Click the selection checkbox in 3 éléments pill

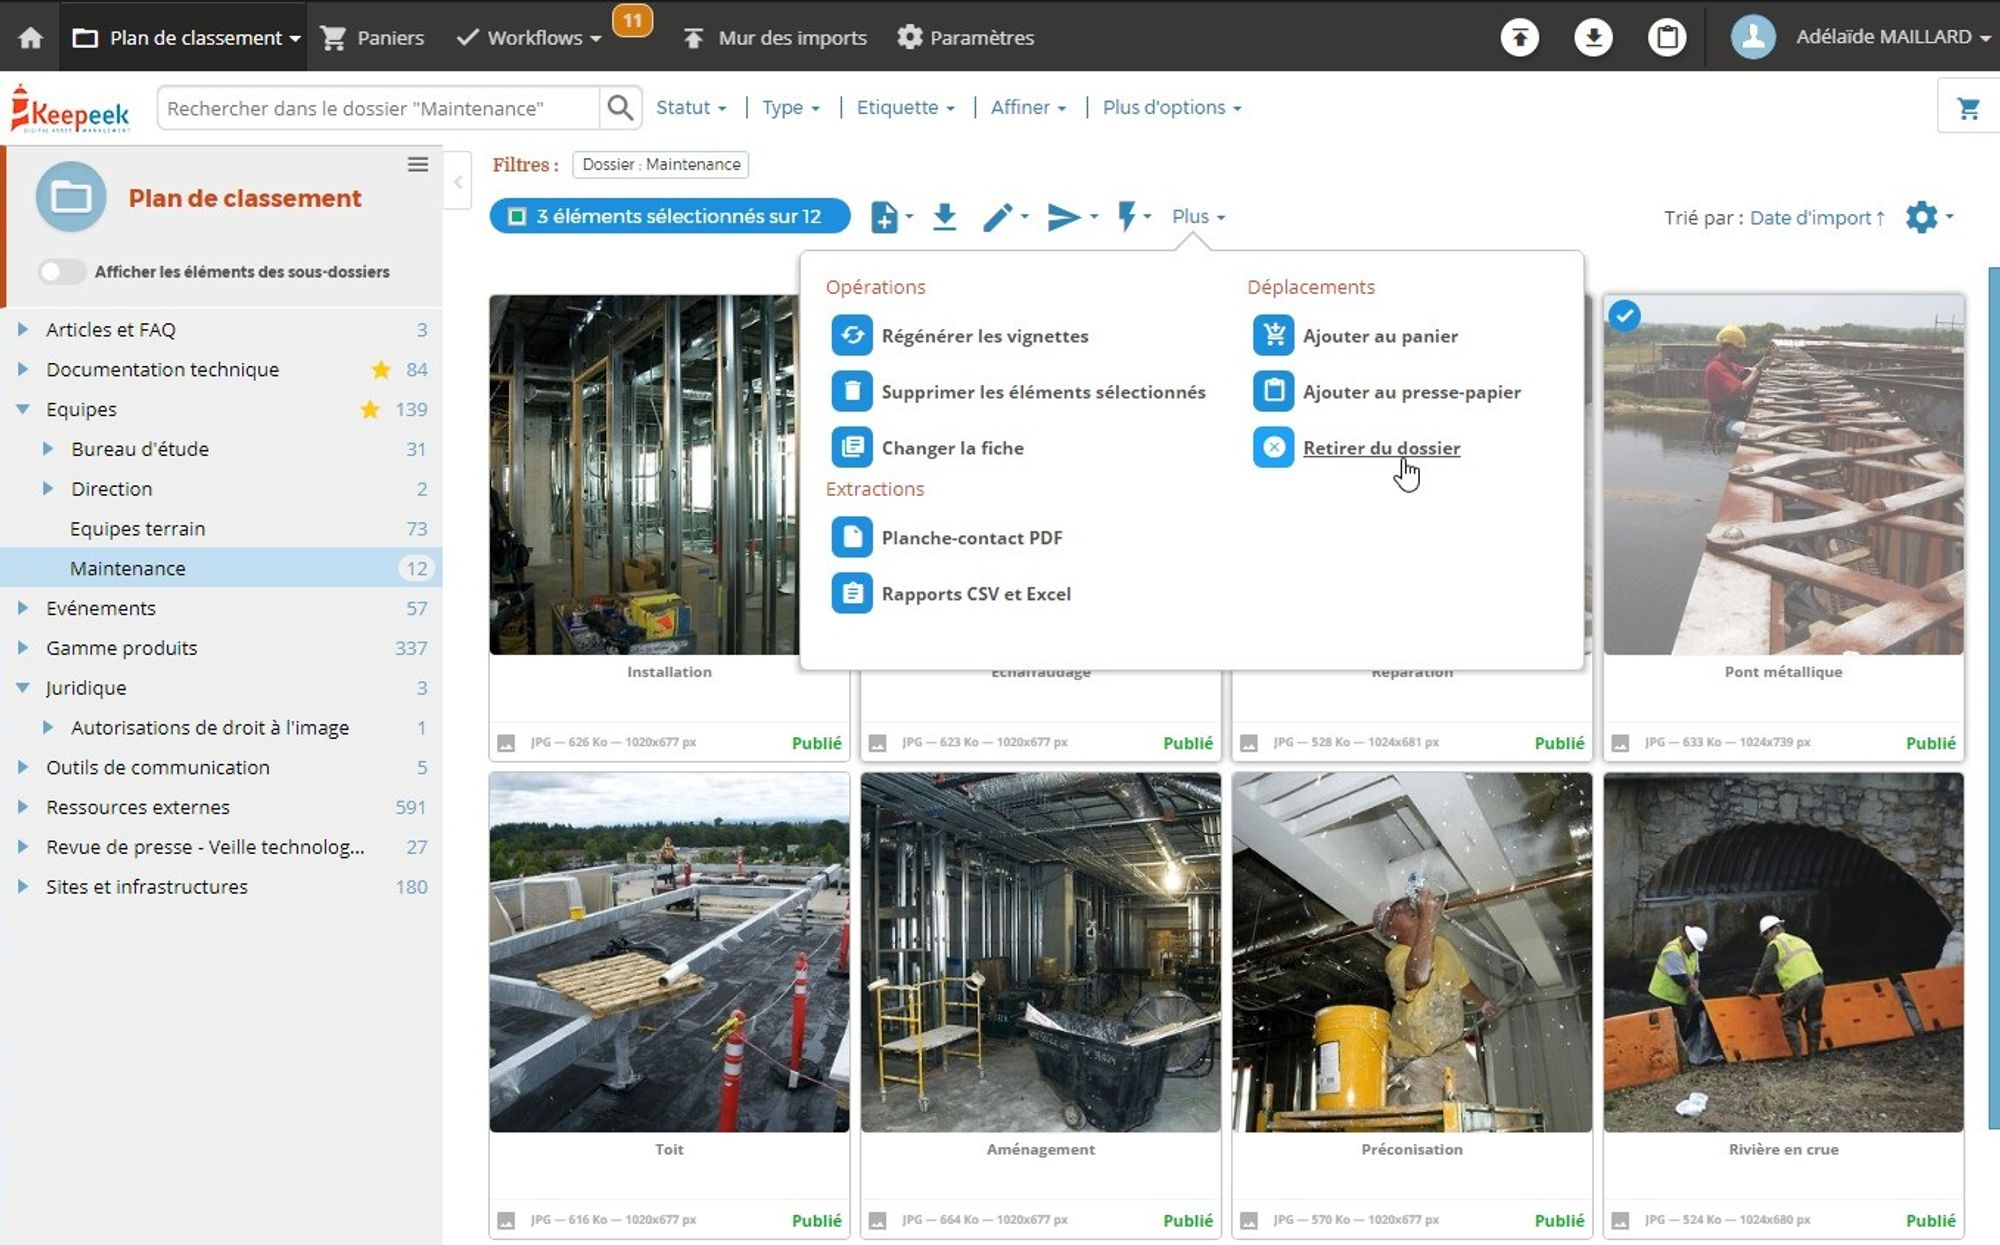tap(517, 216)
